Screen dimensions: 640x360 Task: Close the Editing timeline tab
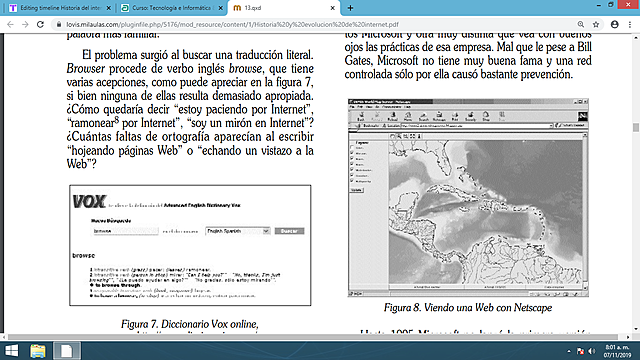(109, 8)
